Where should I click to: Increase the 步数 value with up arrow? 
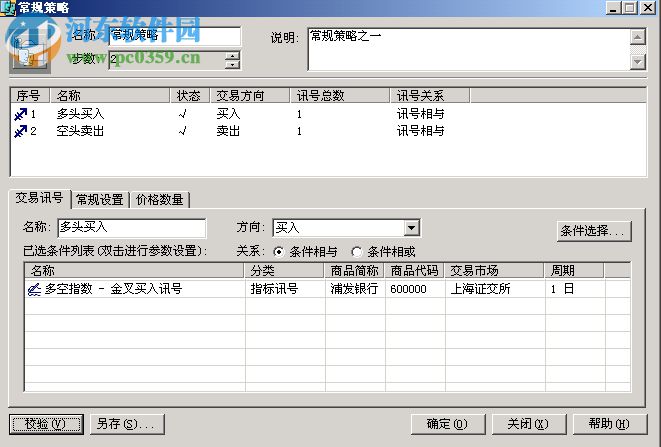pyautogui.click(x=232, y=56)
